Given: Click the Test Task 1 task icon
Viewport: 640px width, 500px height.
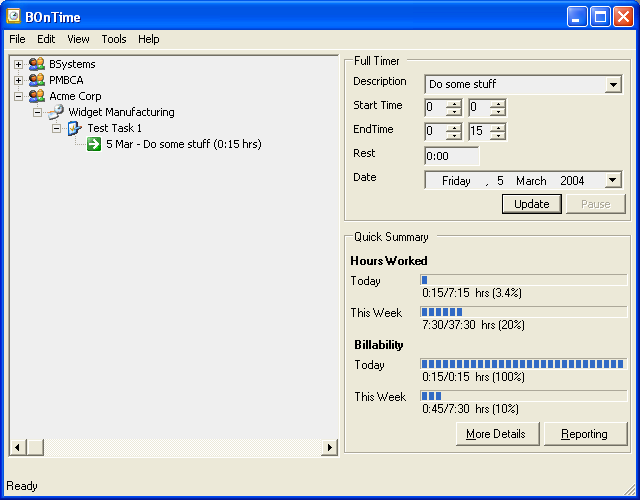Looking at the screenshot, I should 74,128.
